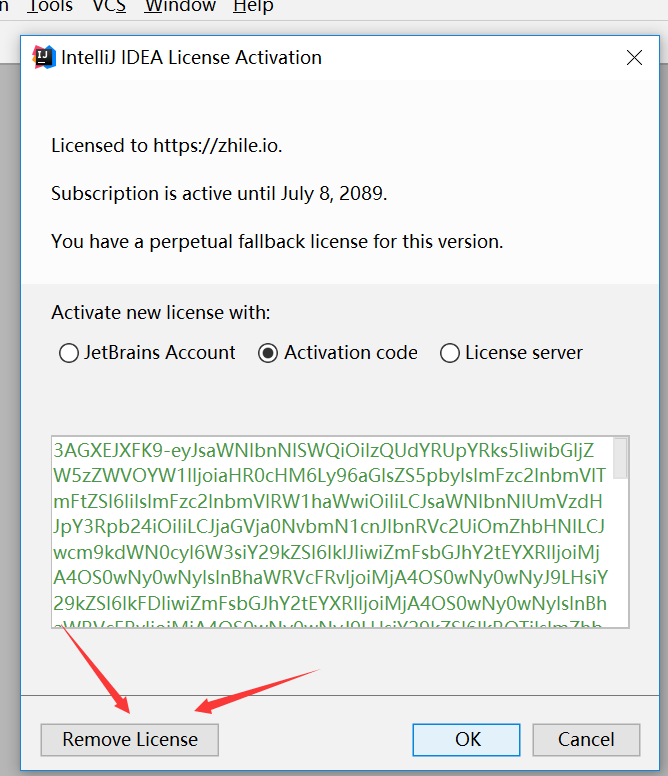Select the JetBrains Account radio option
Image resolution: width=668 pixels, height=776 pixels.
pos(69,353)
